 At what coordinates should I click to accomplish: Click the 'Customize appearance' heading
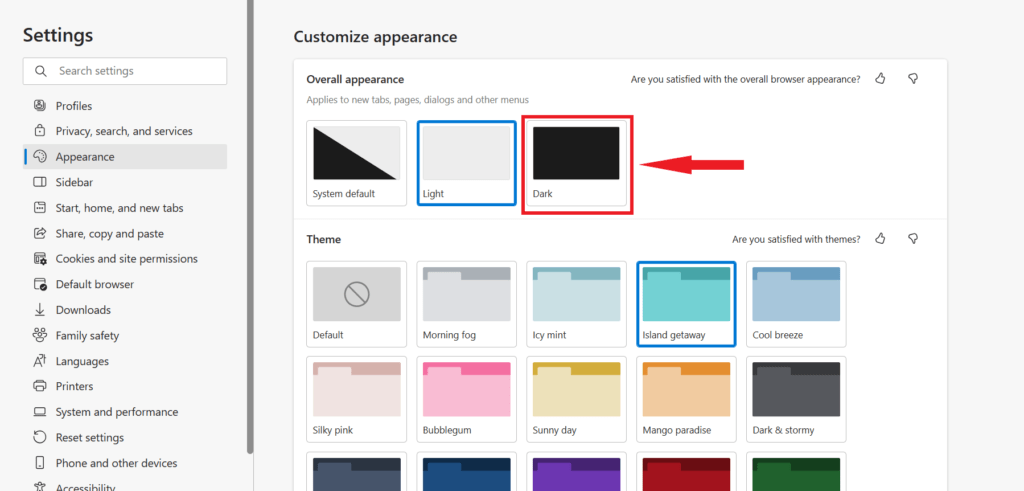point(375,37)
